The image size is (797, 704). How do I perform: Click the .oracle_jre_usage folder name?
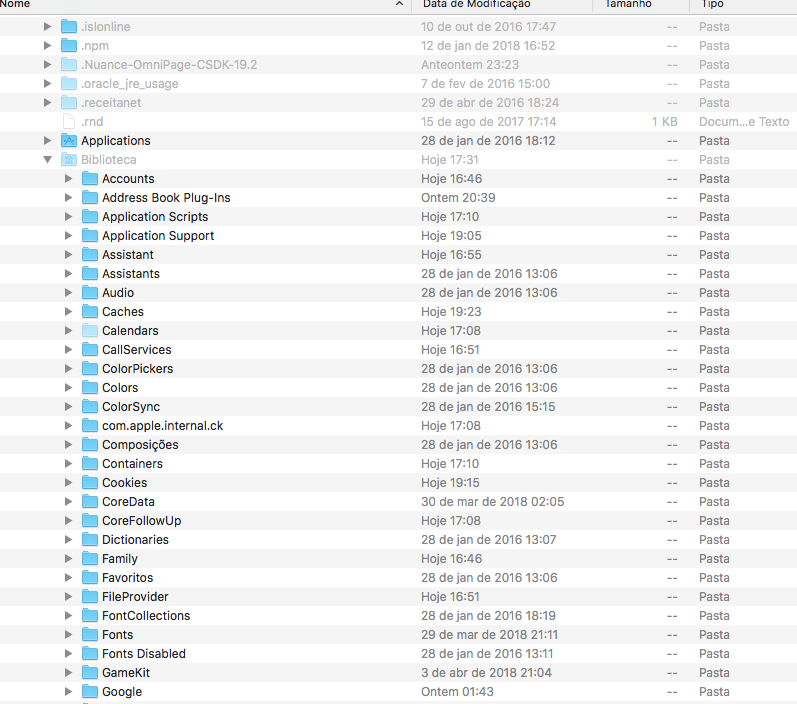[130, 83]
